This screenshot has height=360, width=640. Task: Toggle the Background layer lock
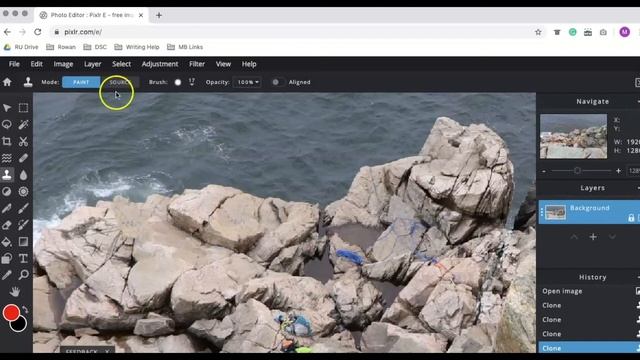pos(631,218)
